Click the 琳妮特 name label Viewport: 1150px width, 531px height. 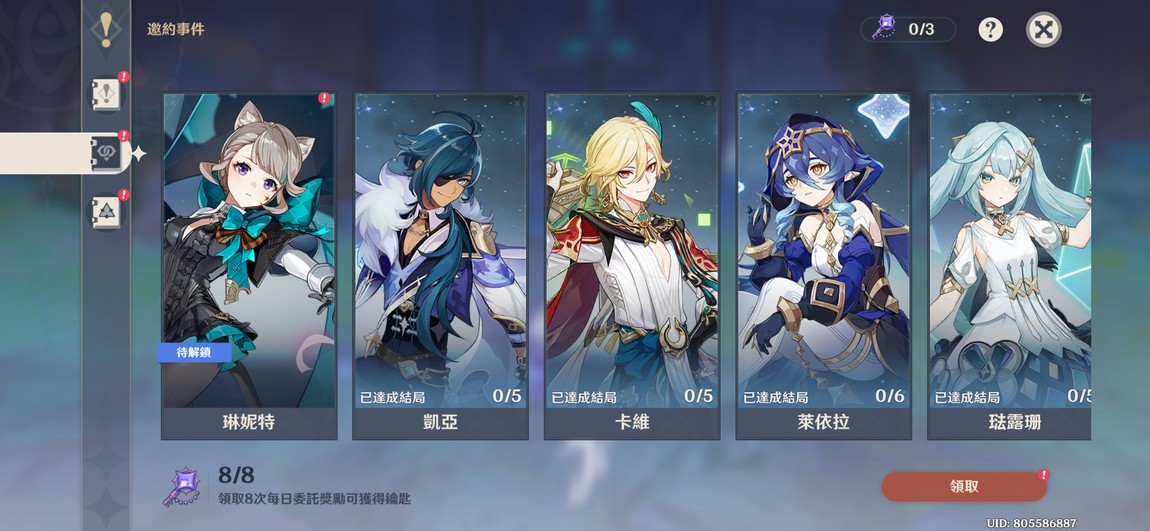tap(249, 423)
